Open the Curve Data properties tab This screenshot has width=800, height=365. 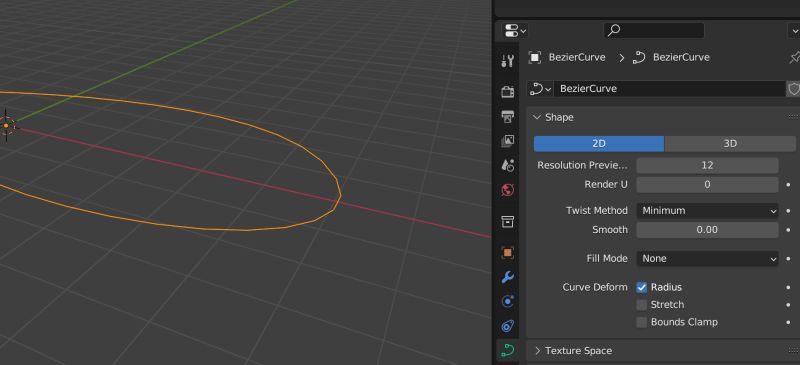point(507,350)
